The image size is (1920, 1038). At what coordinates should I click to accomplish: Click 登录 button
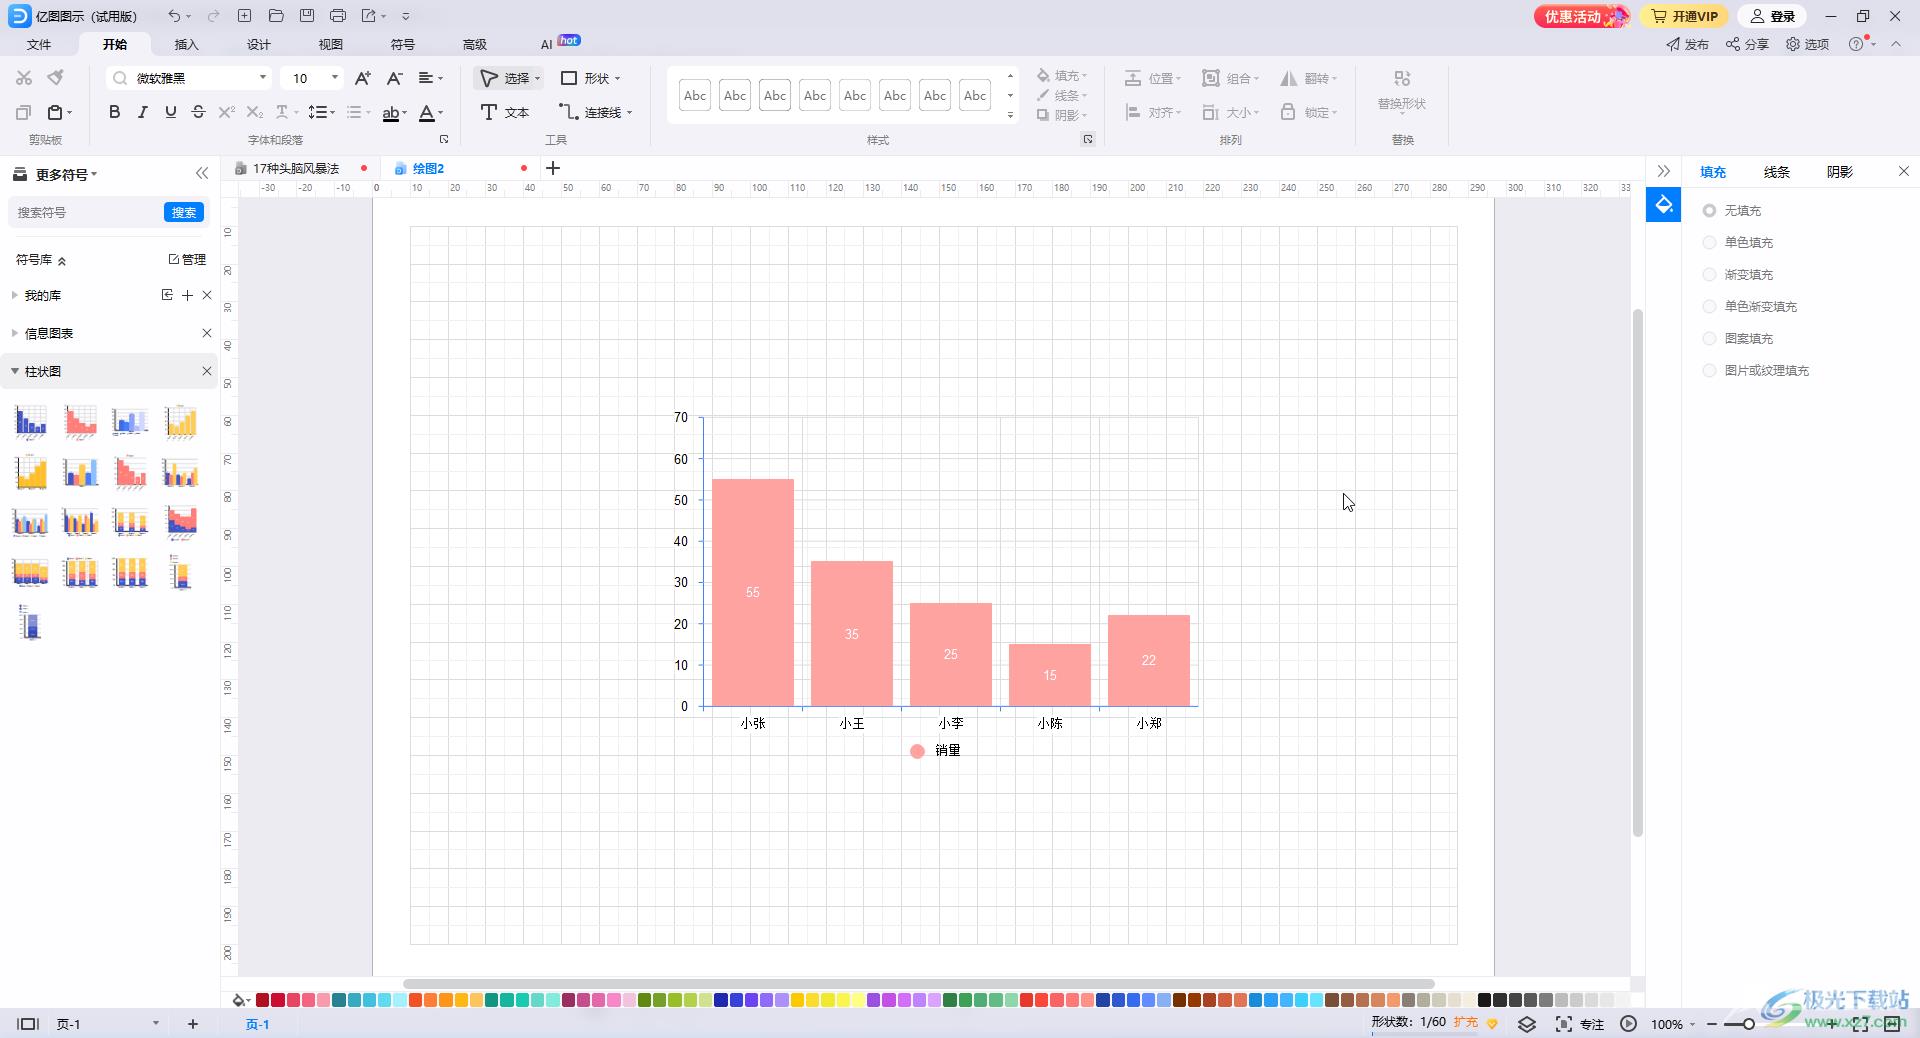click(1772, 16)
